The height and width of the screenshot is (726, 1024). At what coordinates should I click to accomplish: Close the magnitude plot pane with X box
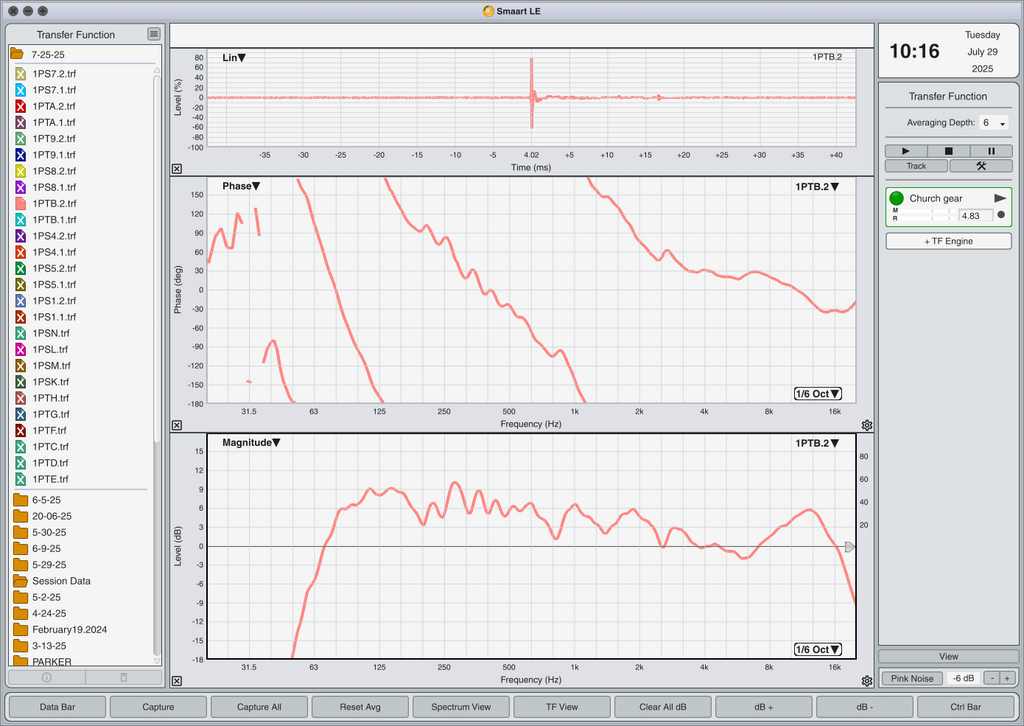tap(177, 681)
